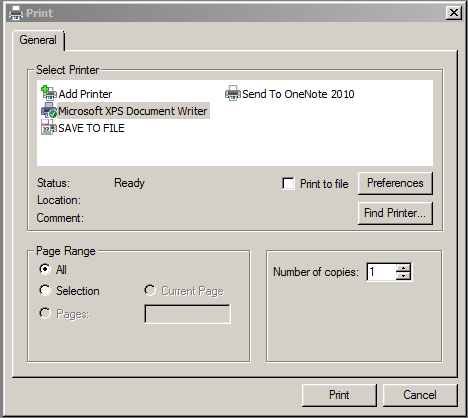Click the Pages range text box
468x418 pixels.
point(187,314)
